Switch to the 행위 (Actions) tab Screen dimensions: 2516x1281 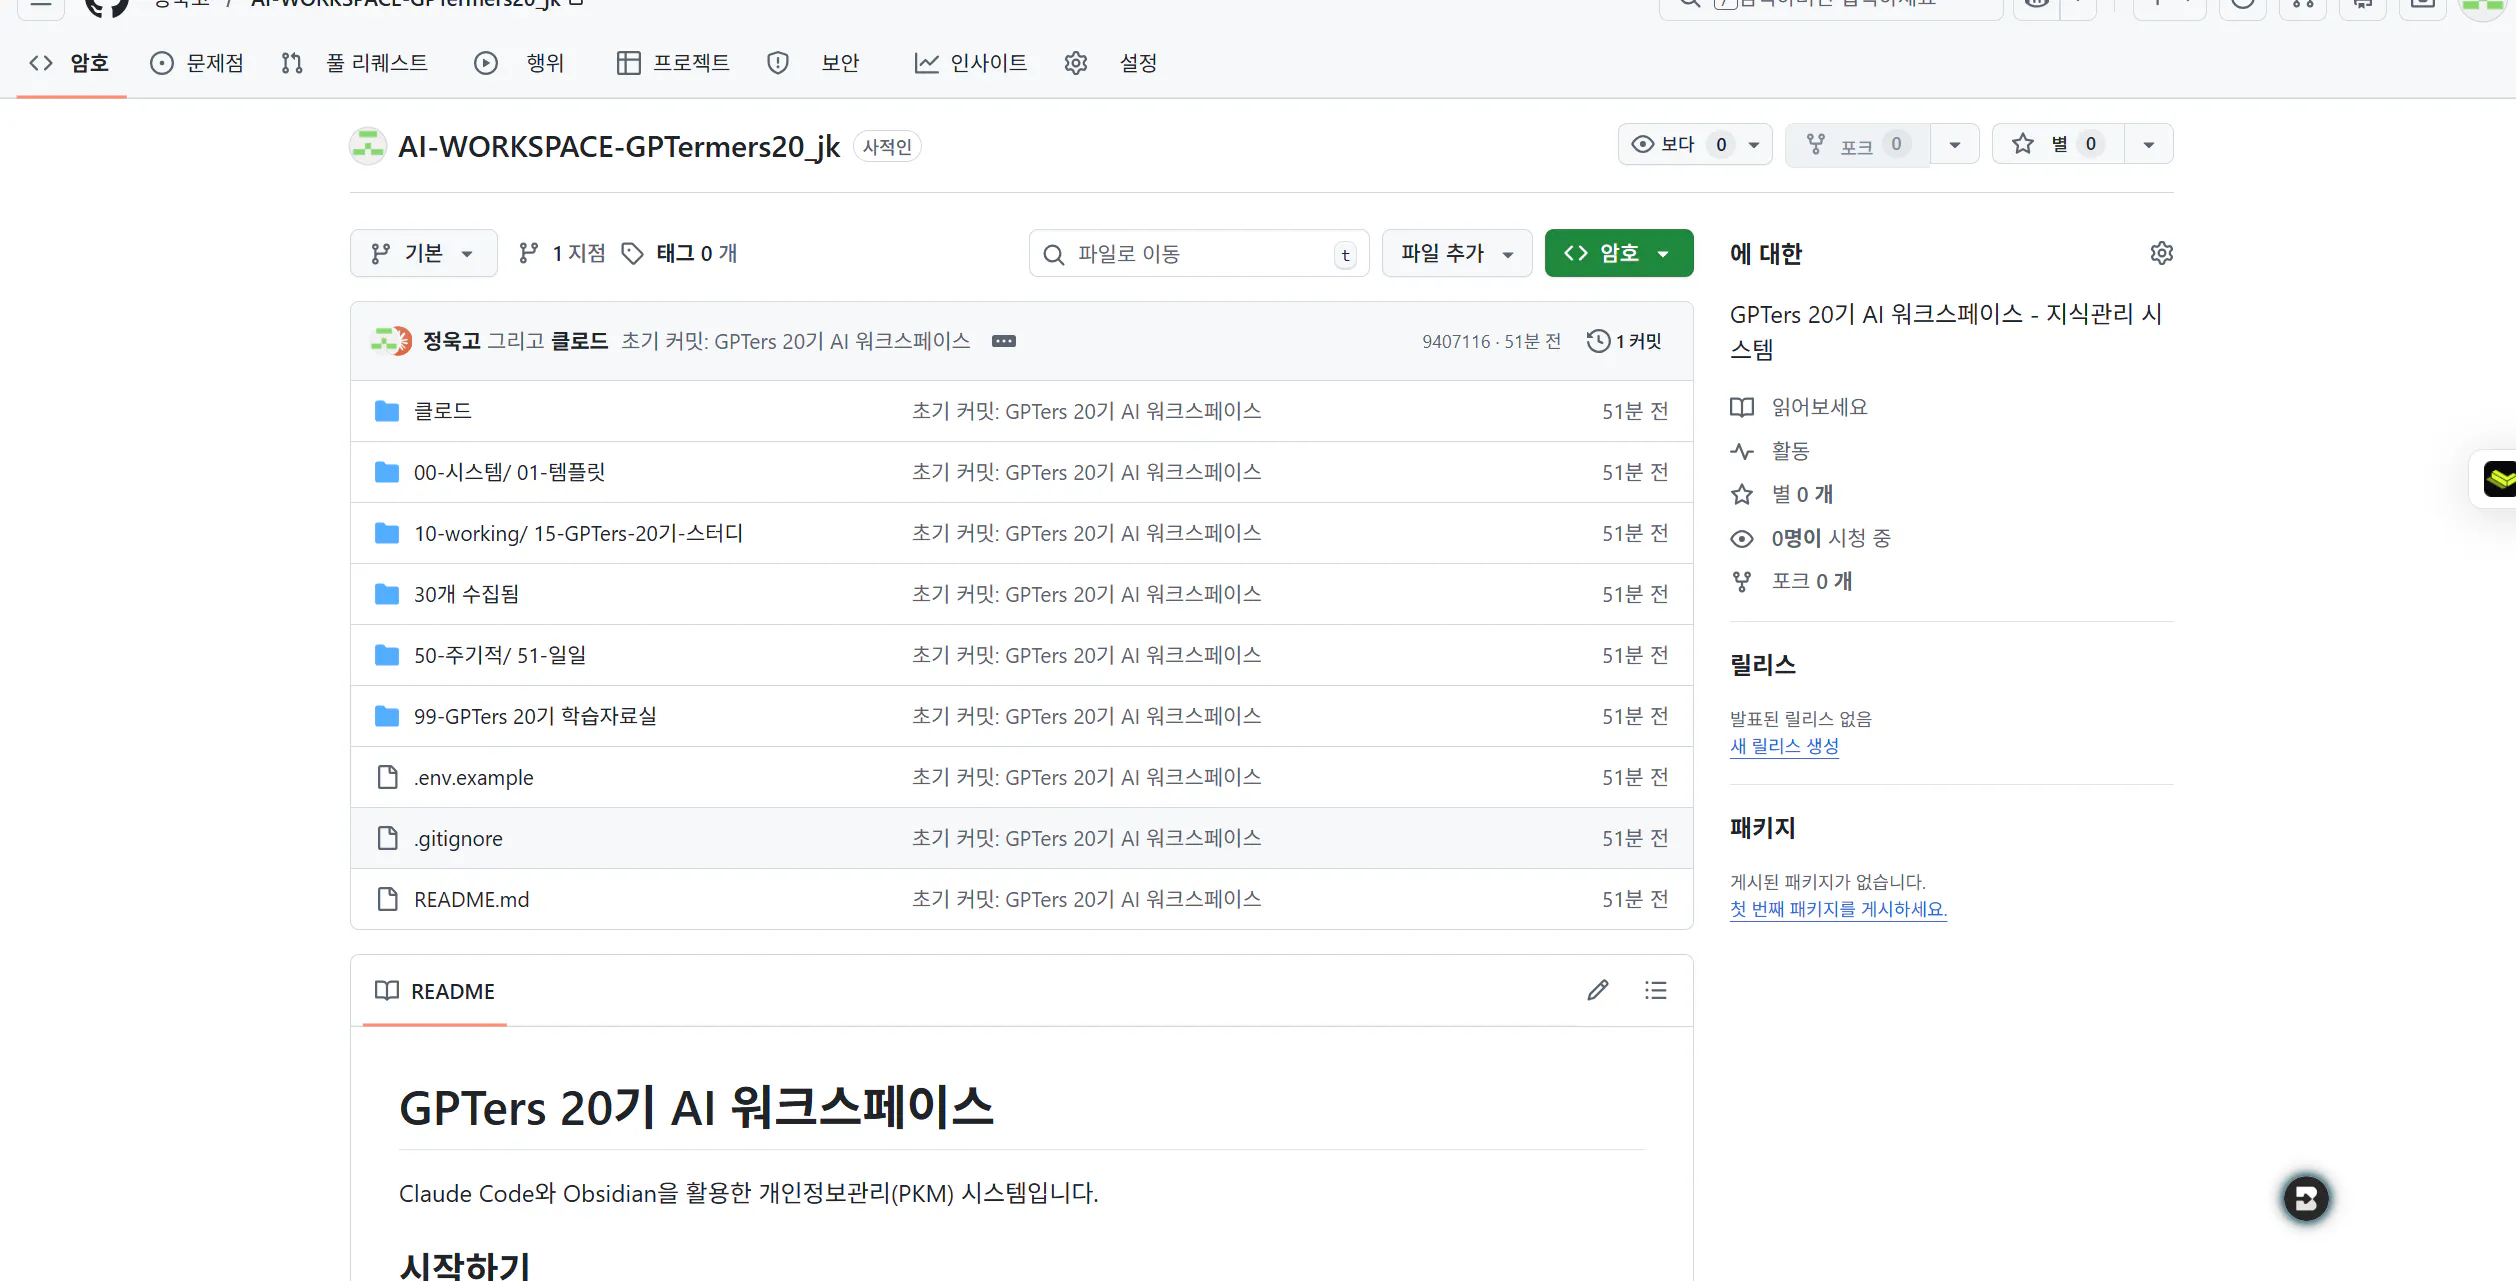[x=519, y=63]
